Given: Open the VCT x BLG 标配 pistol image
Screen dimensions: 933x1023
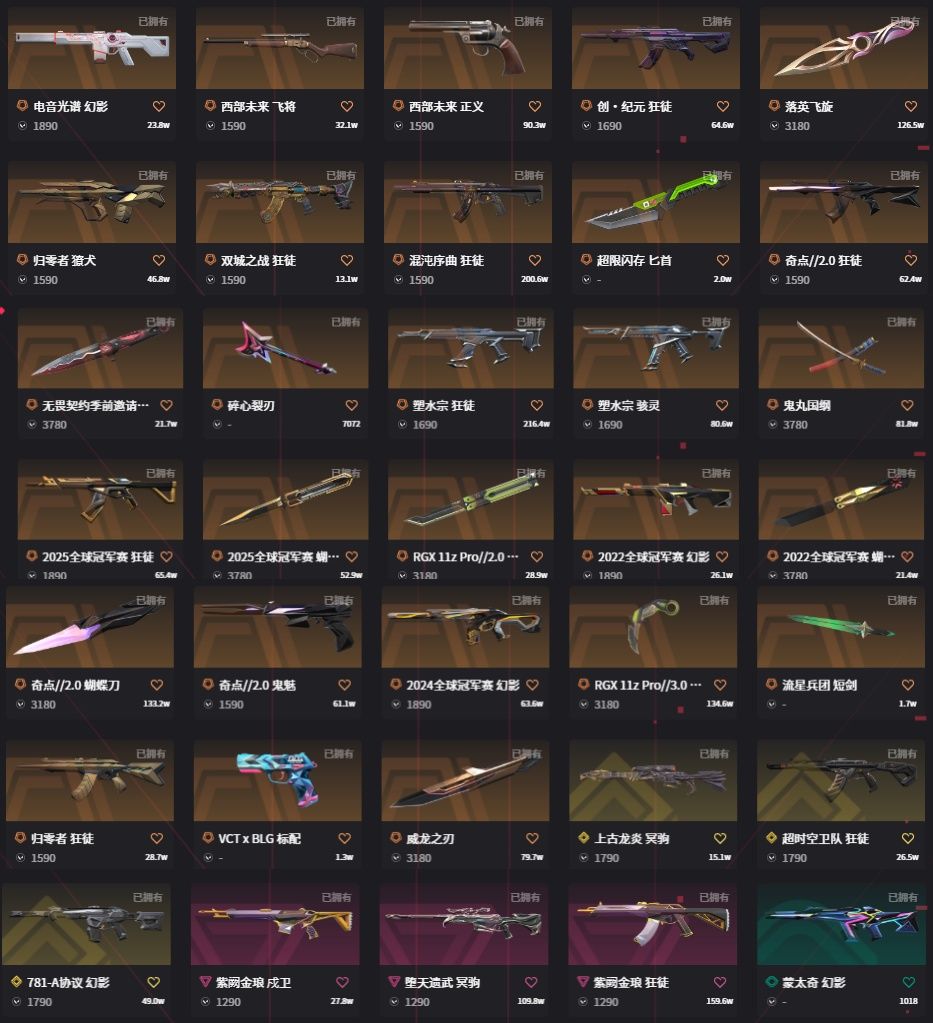Looking at the screenshot, I should (x=277, y=780).
